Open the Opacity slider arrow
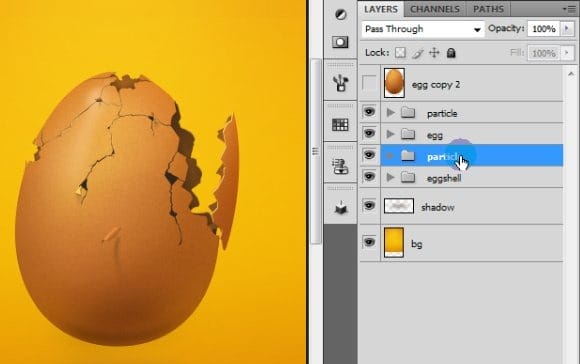 pos(567,28)
